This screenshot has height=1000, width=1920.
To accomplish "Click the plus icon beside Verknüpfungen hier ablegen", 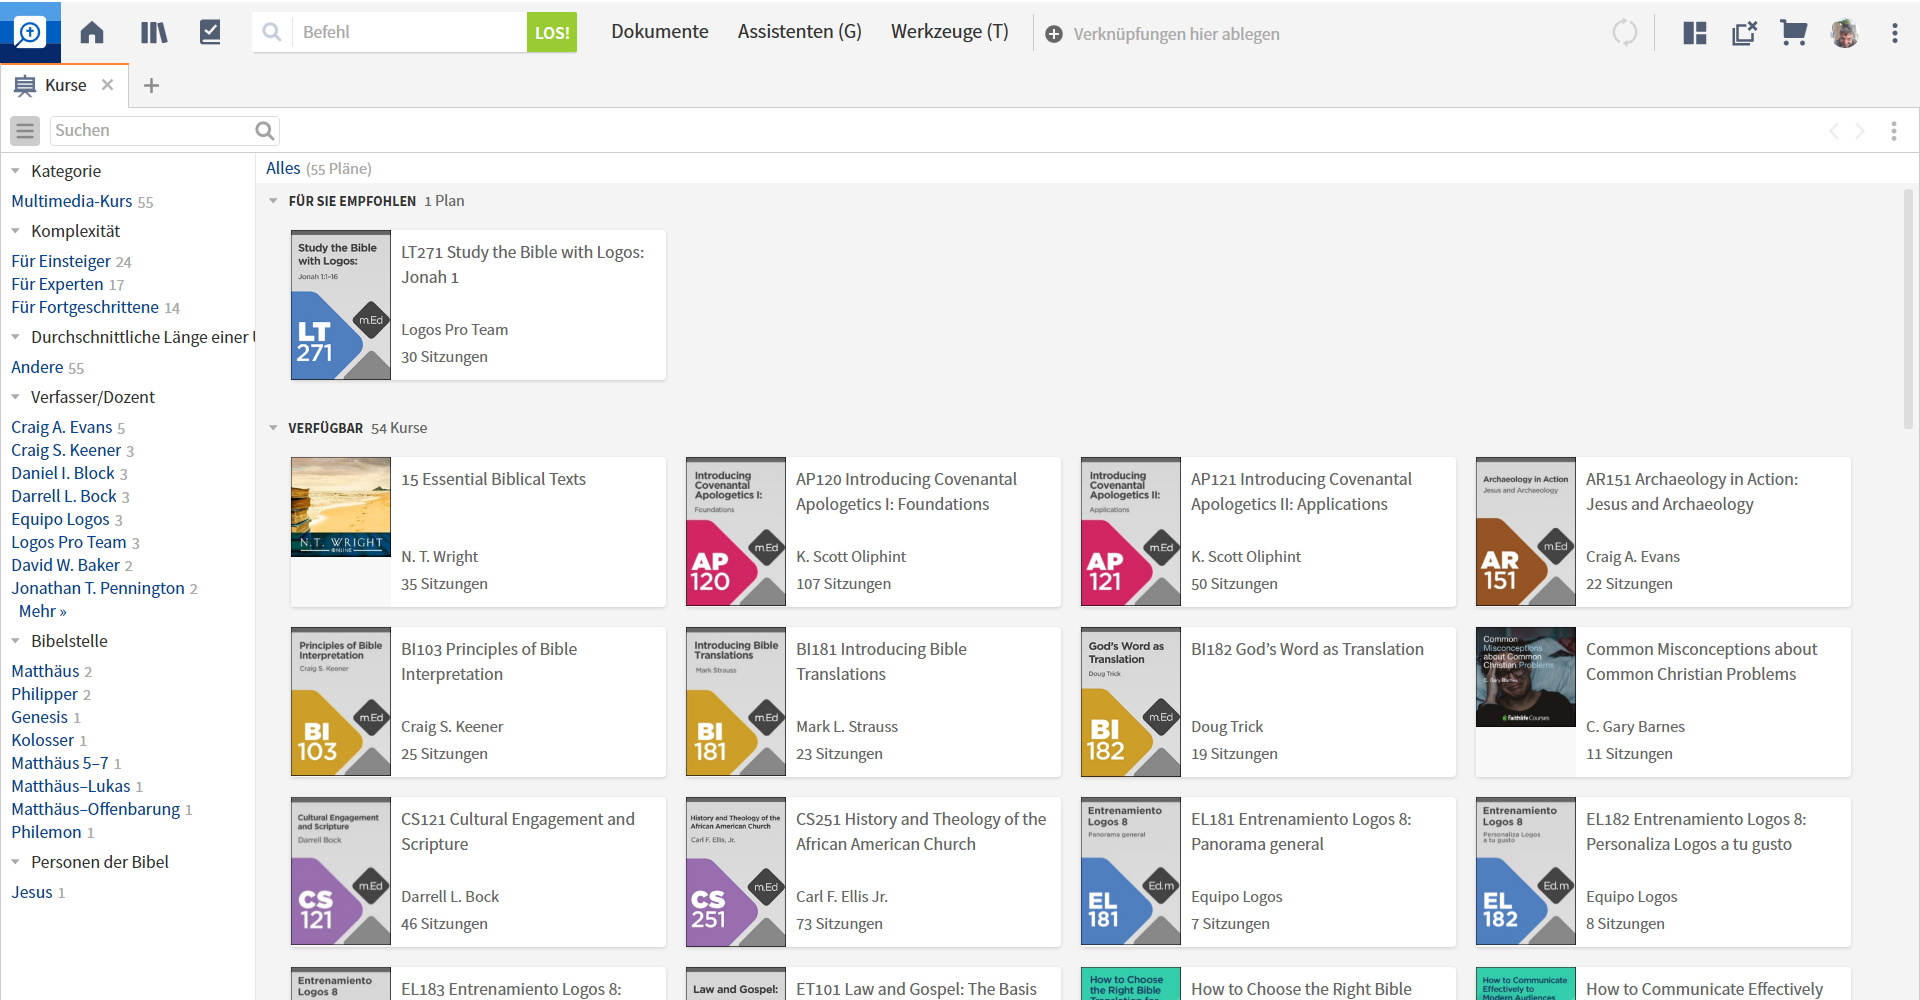I will (1054, 34).
